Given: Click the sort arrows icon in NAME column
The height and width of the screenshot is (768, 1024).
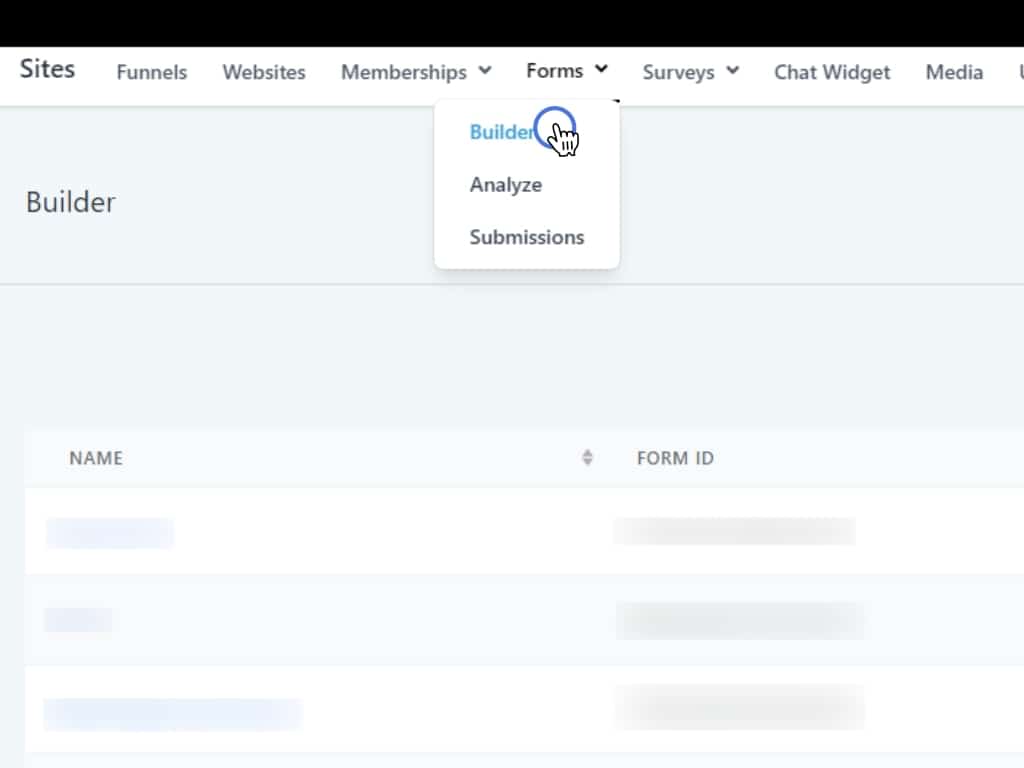Looking at the screenshot, I should [587, 458].
